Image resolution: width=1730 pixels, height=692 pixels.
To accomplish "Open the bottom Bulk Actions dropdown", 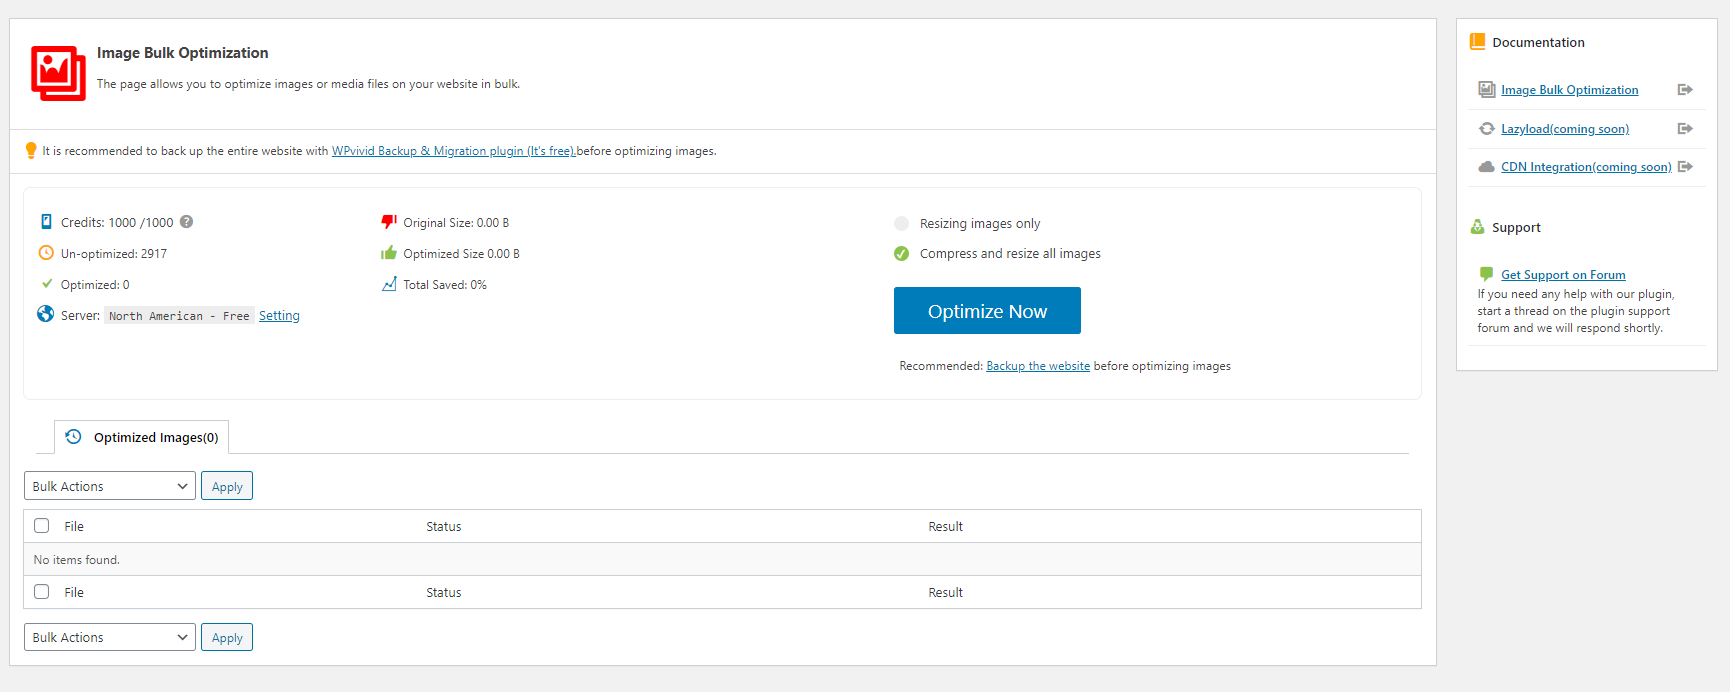I will click(x=110, y=637).
